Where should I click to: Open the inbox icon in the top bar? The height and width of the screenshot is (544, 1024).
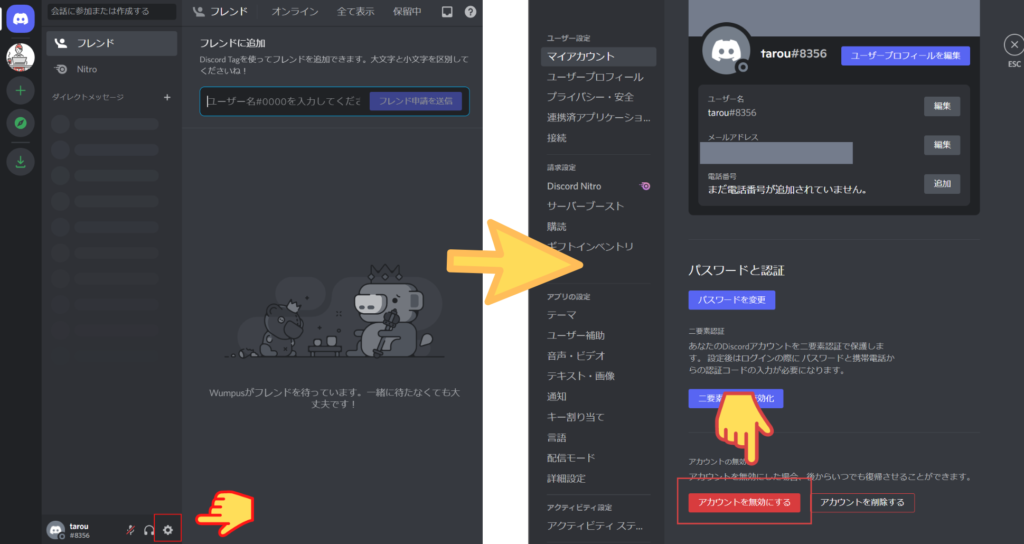point(447,12)
